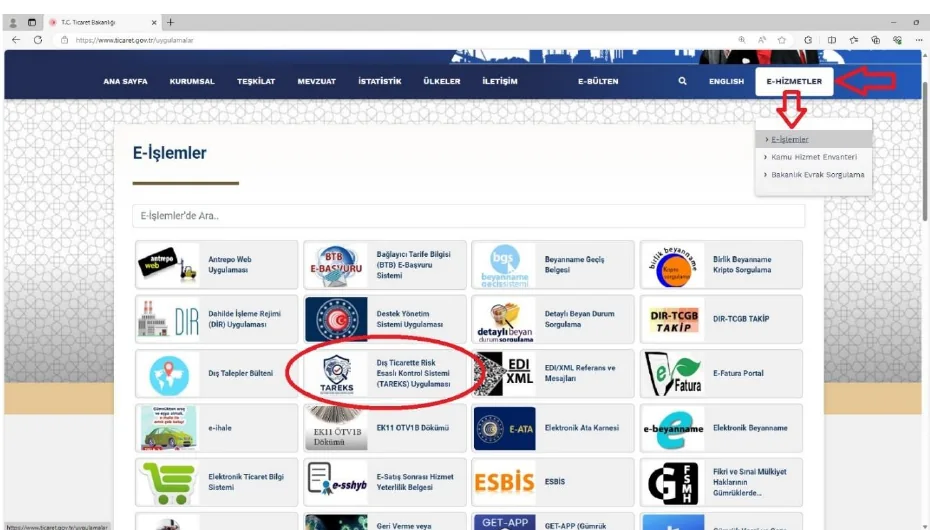
Task: Click the e-beyanname logo
Action: (673, 428)
